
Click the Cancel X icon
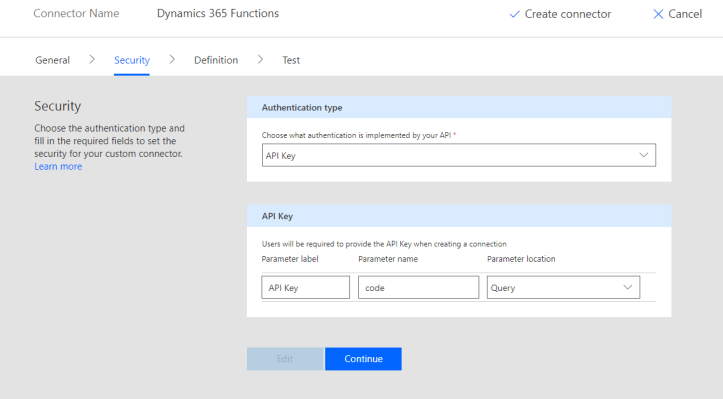coord(658,14)
